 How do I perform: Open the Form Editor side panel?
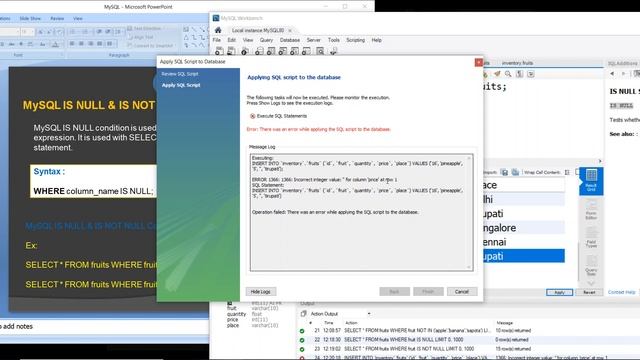click(x=591, y=209)
